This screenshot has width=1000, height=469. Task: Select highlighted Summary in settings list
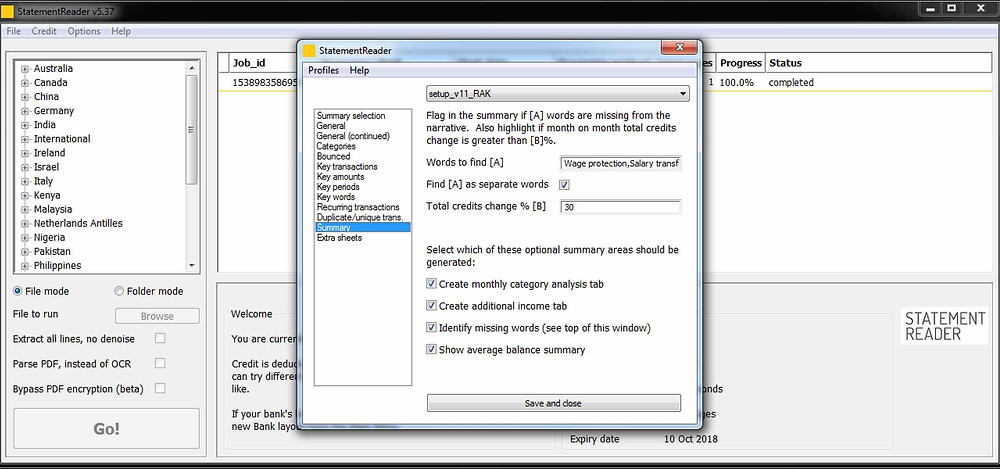[x=363, y=227]
